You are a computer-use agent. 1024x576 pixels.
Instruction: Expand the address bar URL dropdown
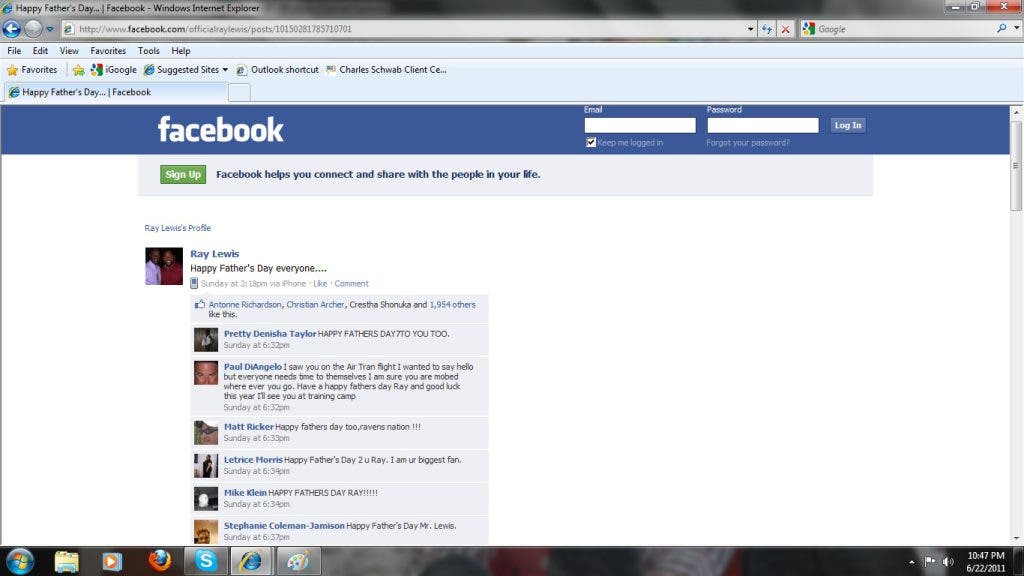750,29
